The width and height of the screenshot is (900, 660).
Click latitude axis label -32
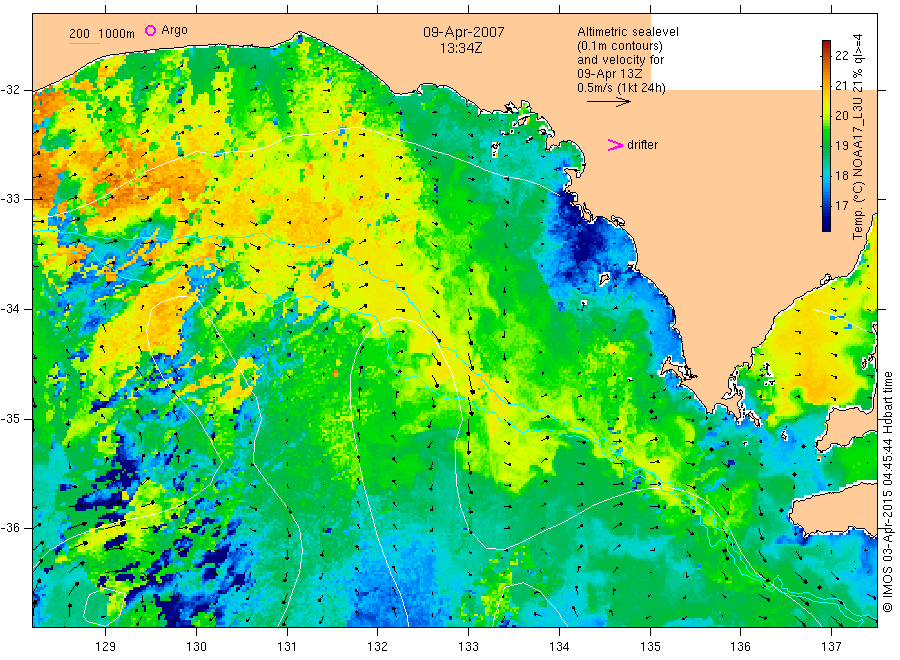point(11,90)
